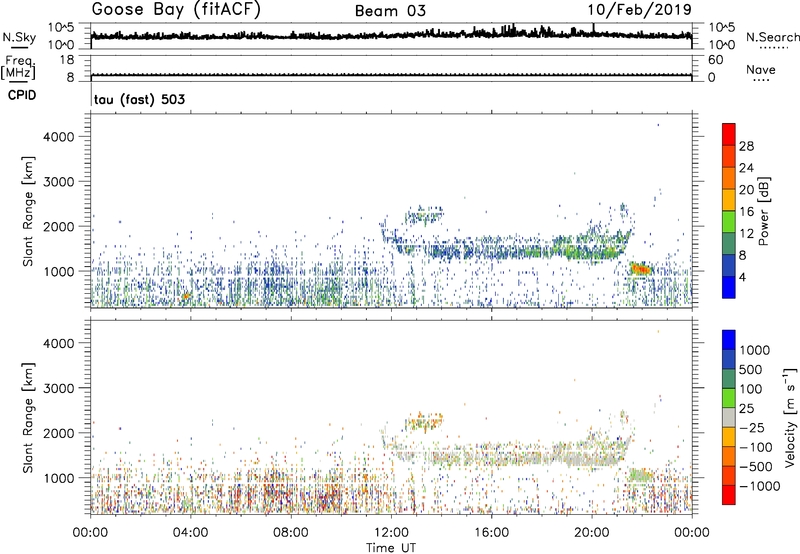Click the '28' tick on the power colorbar

746,146
